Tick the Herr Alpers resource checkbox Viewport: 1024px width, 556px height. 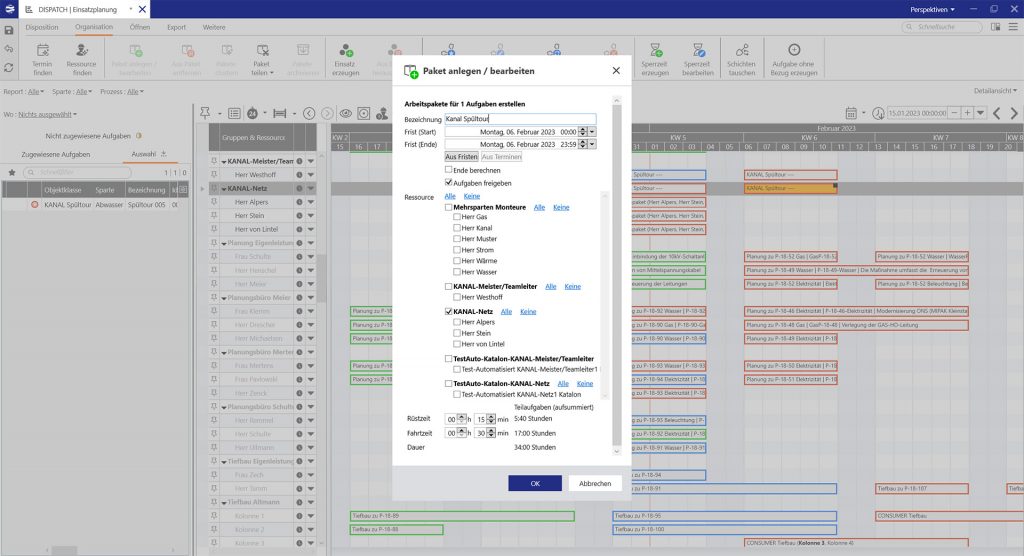[x=457, y=323]
